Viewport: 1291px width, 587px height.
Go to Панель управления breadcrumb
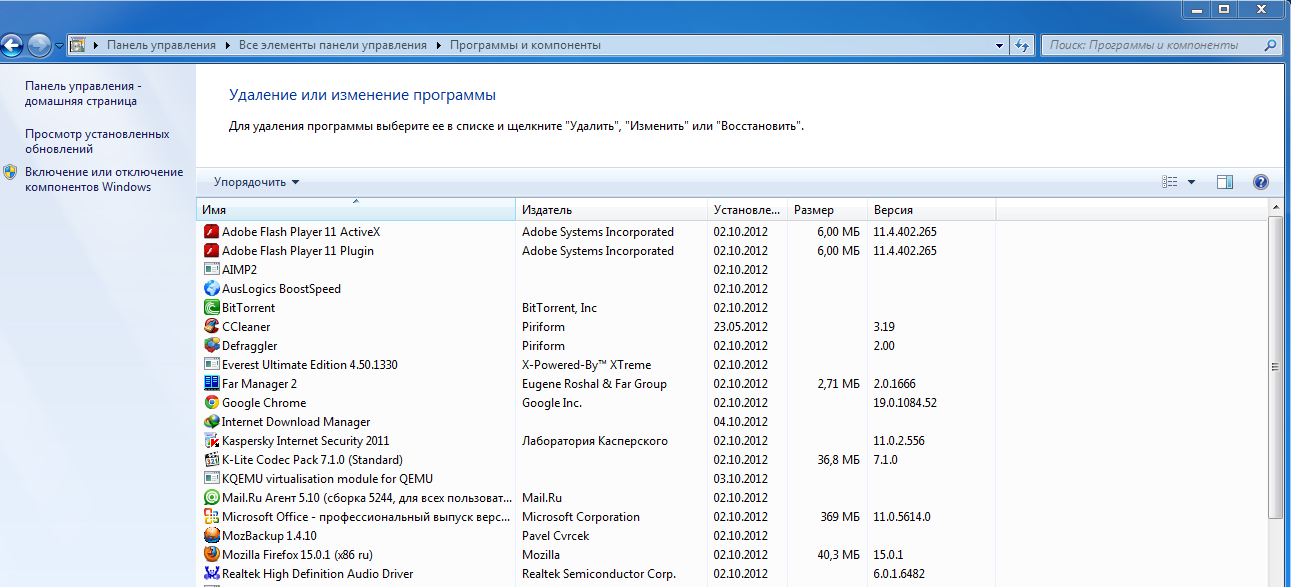click(161, 45)
